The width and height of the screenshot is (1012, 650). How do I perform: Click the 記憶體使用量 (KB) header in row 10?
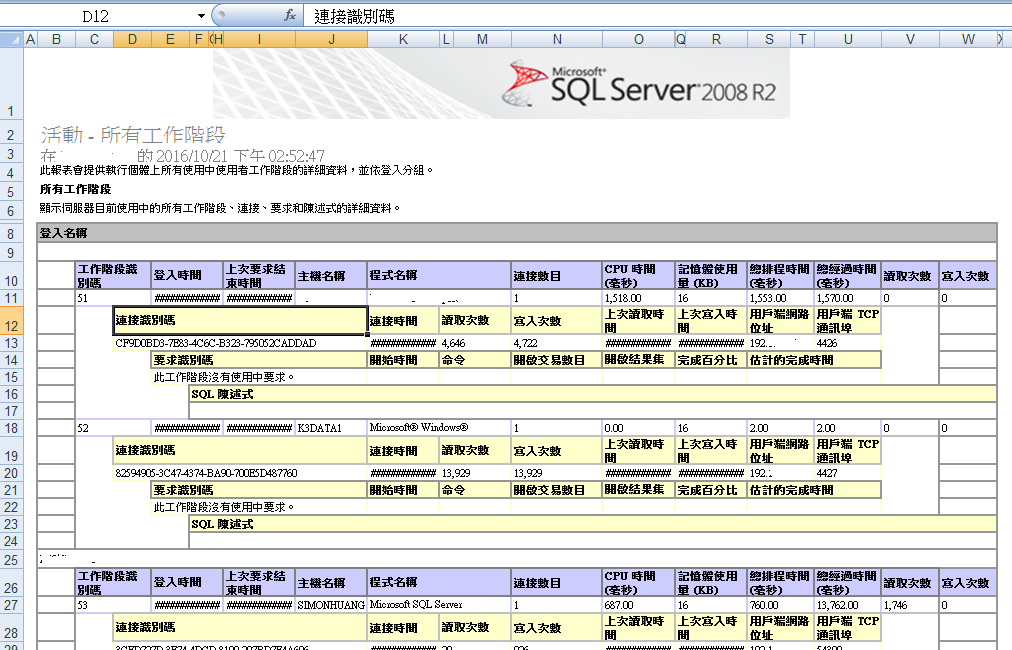tap(711, 276)
